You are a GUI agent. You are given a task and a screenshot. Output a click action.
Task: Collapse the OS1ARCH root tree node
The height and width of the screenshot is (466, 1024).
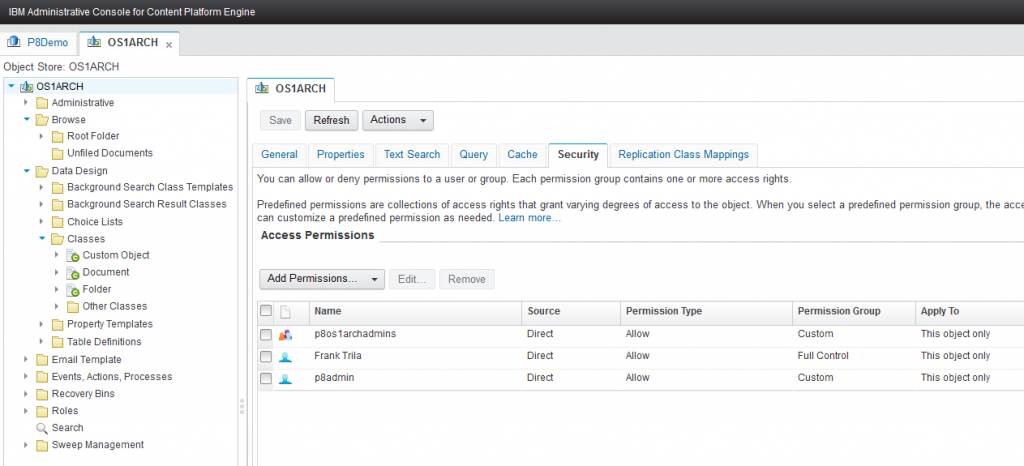point(11,86)
